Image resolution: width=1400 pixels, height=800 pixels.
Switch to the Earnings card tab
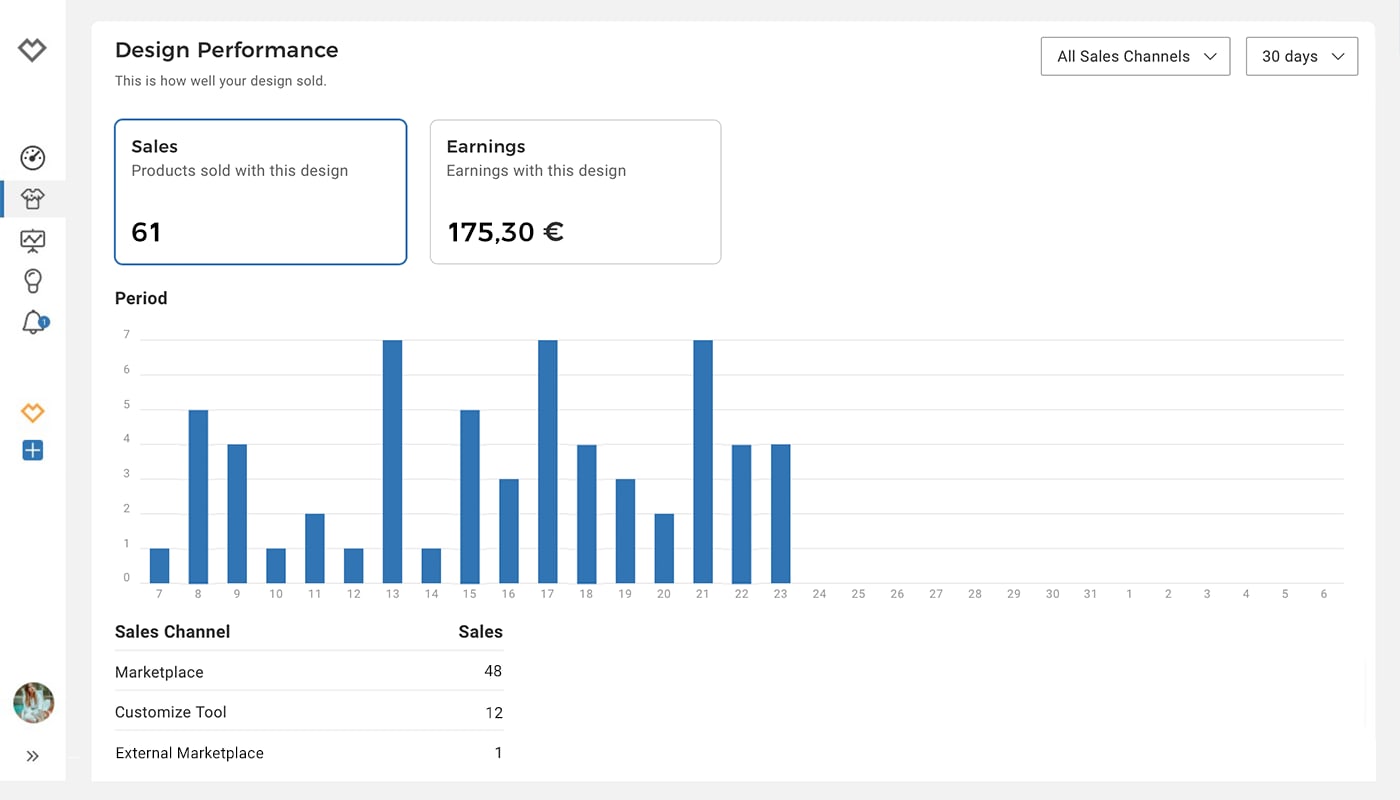575,192
